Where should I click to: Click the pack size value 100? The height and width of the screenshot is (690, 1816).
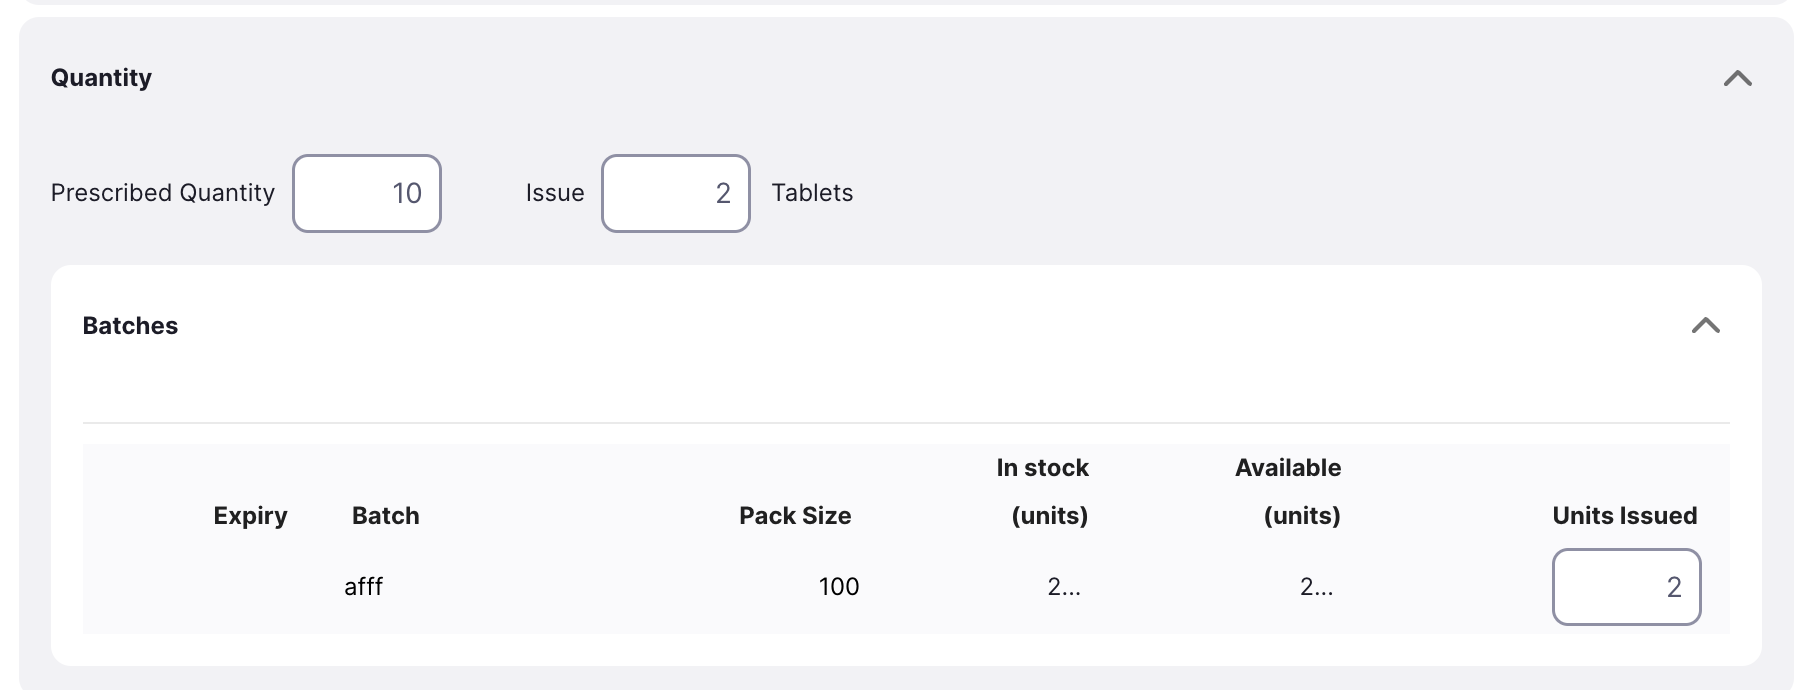tap(839, 587)
